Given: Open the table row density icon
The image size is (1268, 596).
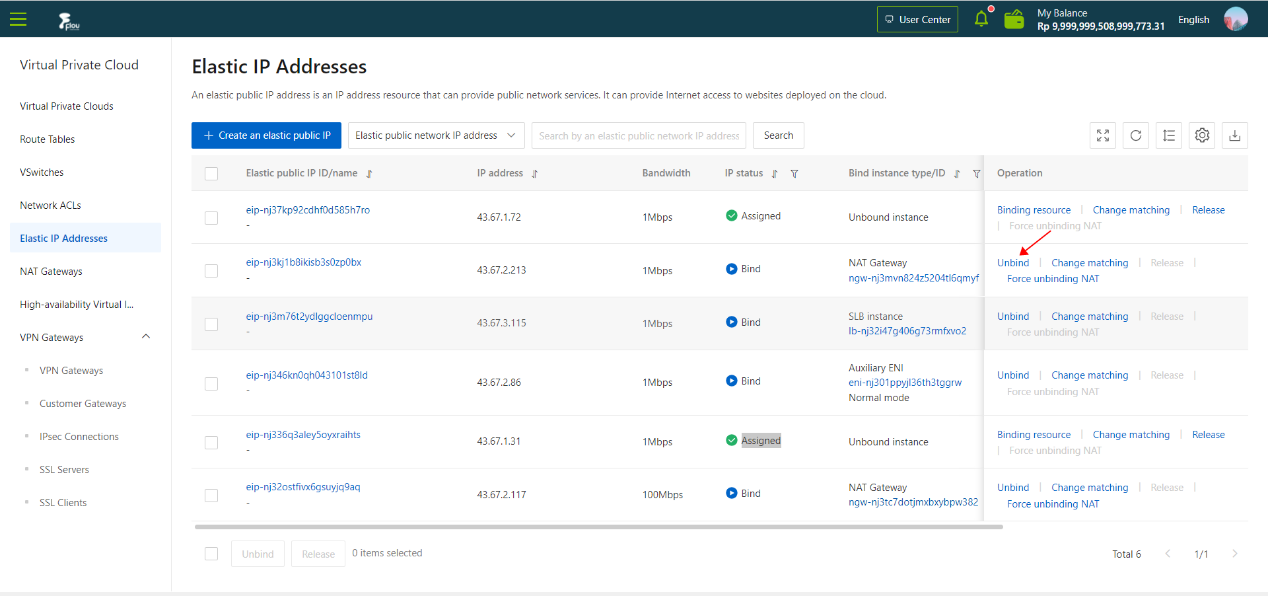Looking at the screenshot, I should click(1169, 136).
